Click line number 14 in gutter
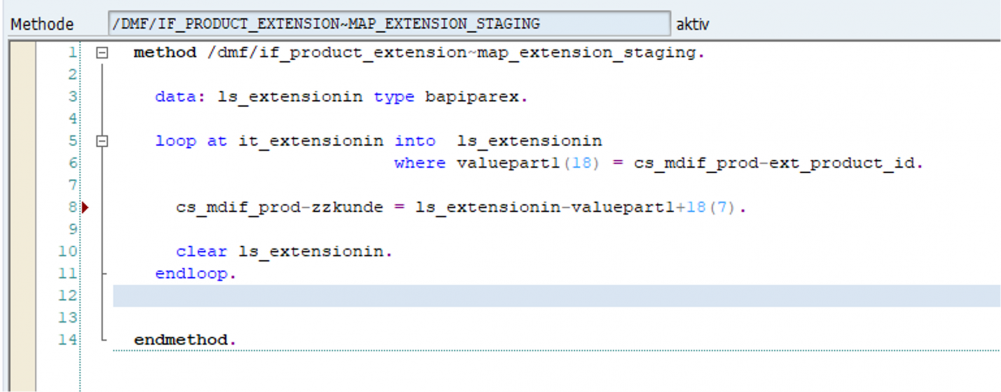This screenshot has width=1001, height=392. click(x=67, y=340)
